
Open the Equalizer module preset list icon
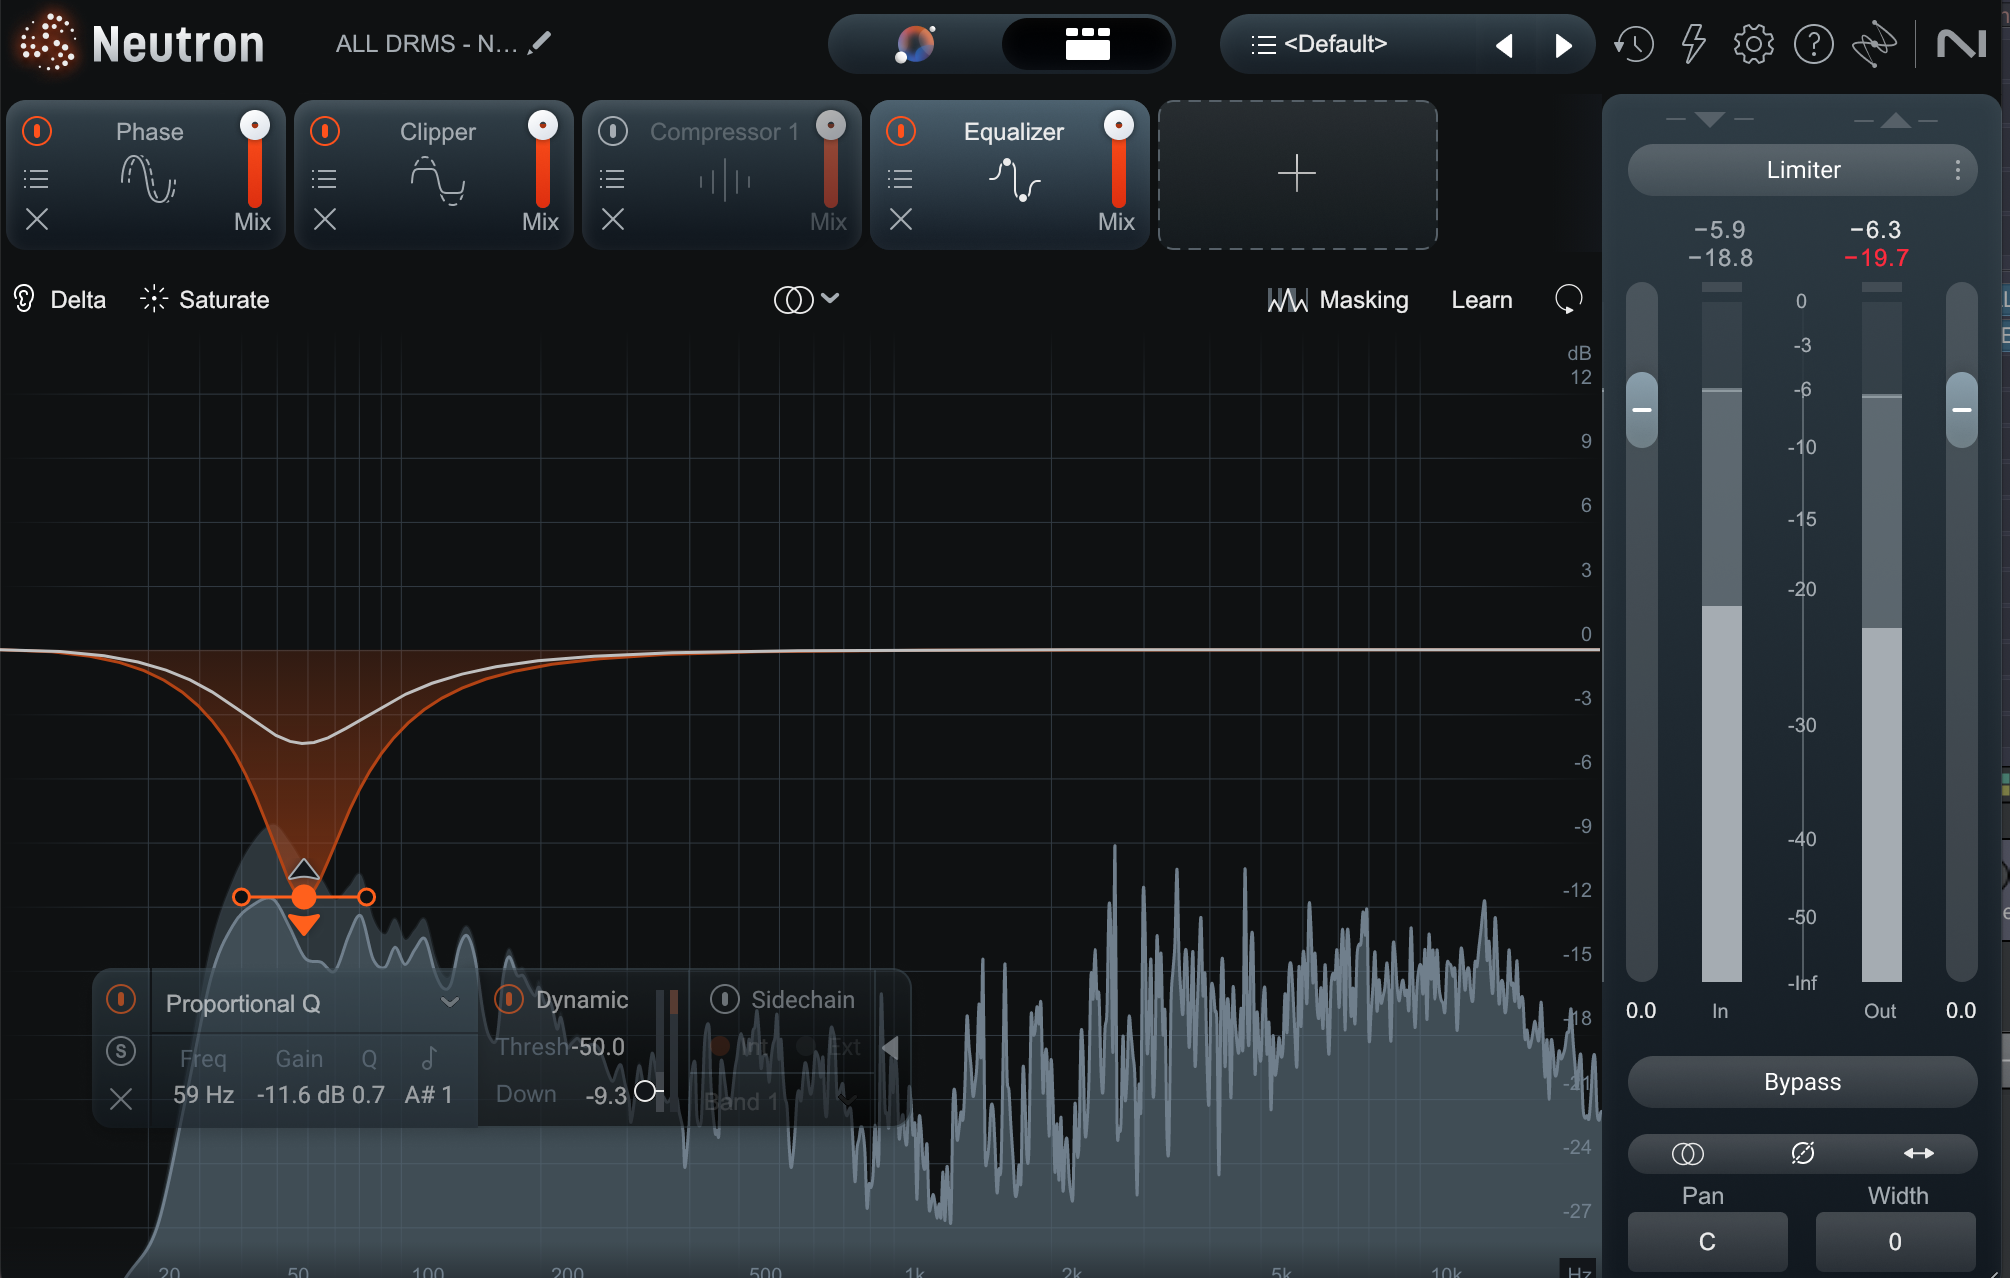pyautogui.click(x=900, y=179)
